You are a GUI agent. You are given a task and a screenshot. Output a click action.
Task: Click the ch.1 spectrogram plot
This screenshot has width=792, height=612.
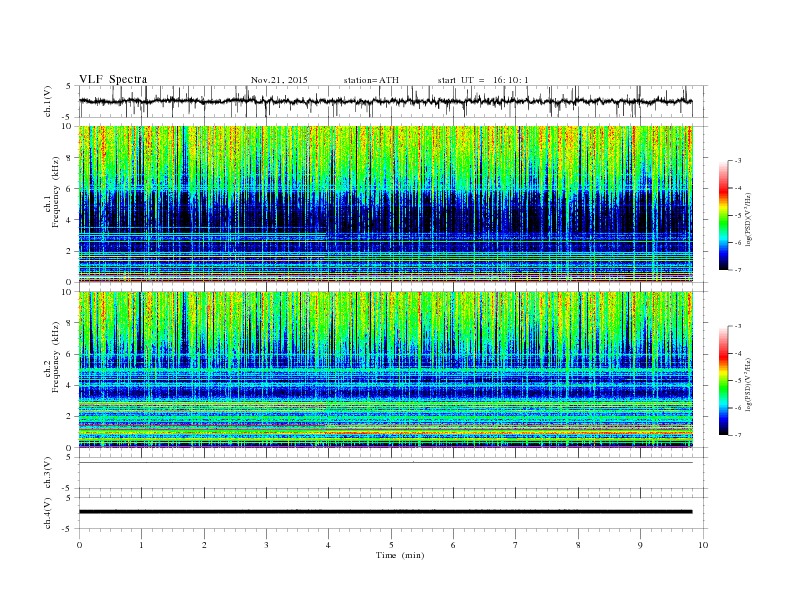(386, 204)
